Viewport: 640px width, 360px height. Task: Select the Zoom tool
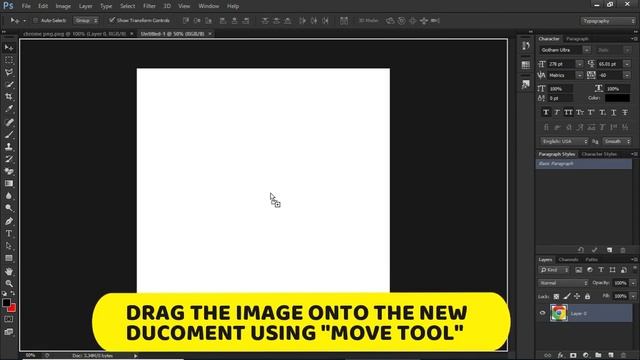point(9,283)
